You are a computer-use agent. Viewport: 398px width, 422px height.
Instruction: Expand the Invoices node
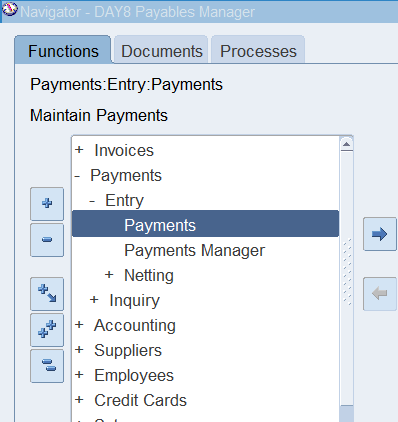pyautogui.click(x=79, y=150)
